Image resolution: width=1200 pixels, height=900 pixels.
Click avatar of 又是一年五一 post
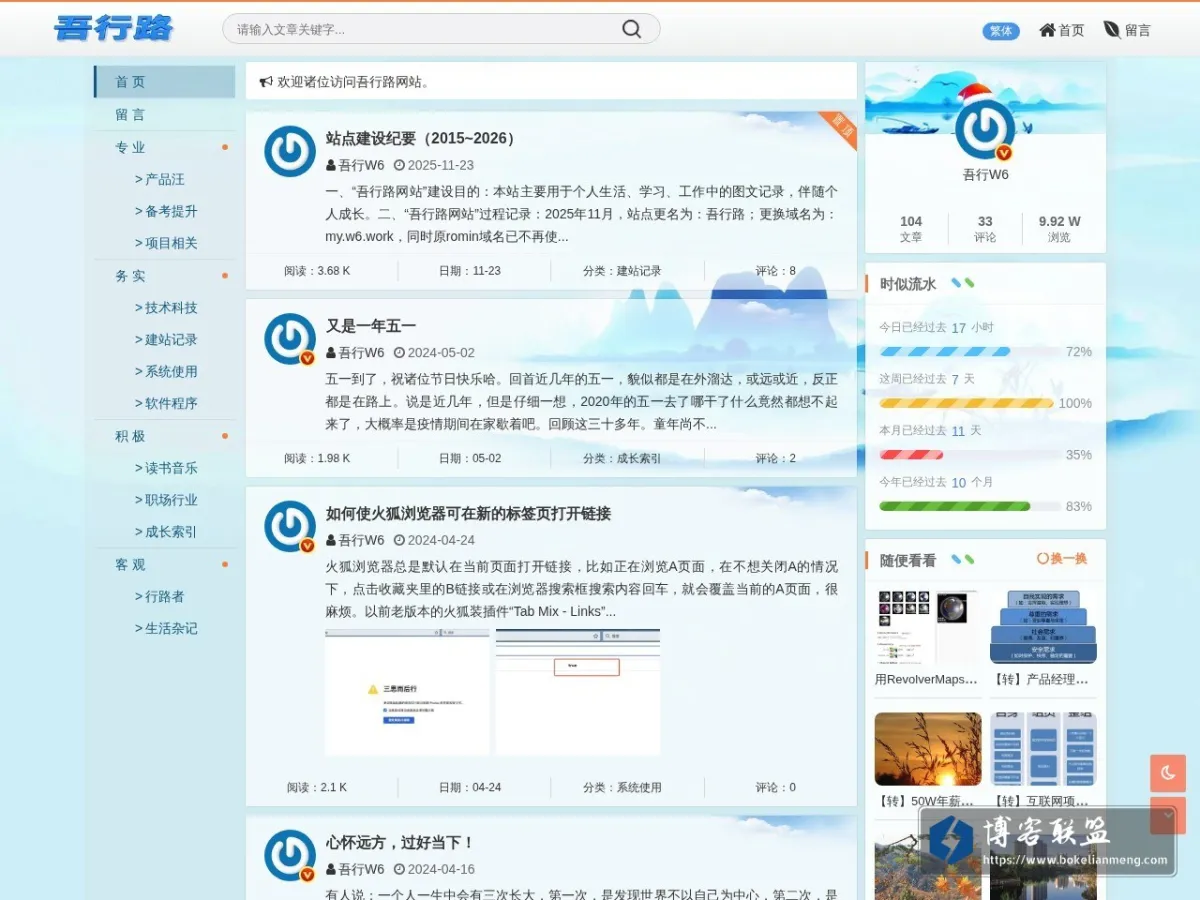290,339
